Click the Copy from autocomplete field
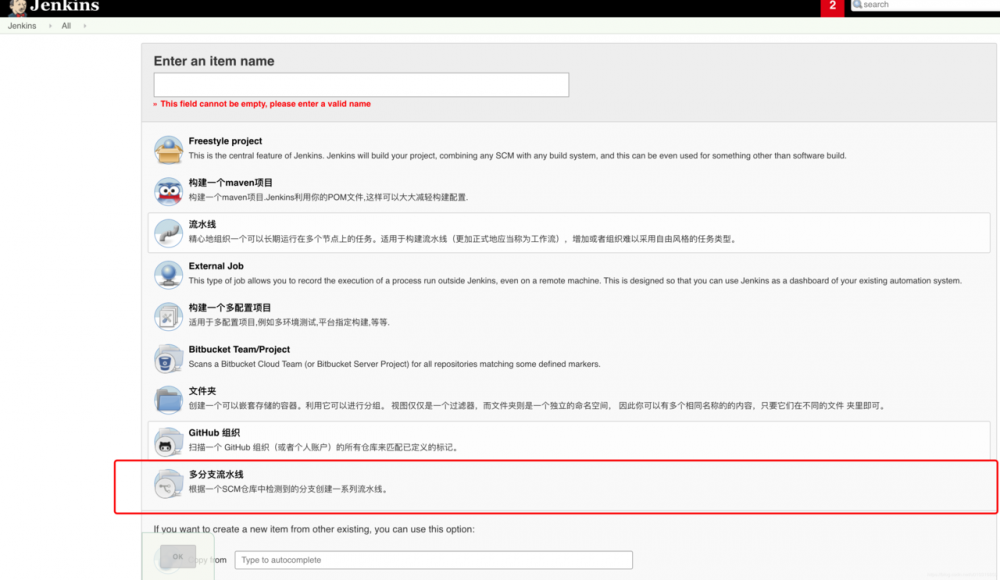Image resolution: width=1000 pixels, height=580 pixels. 434,560
